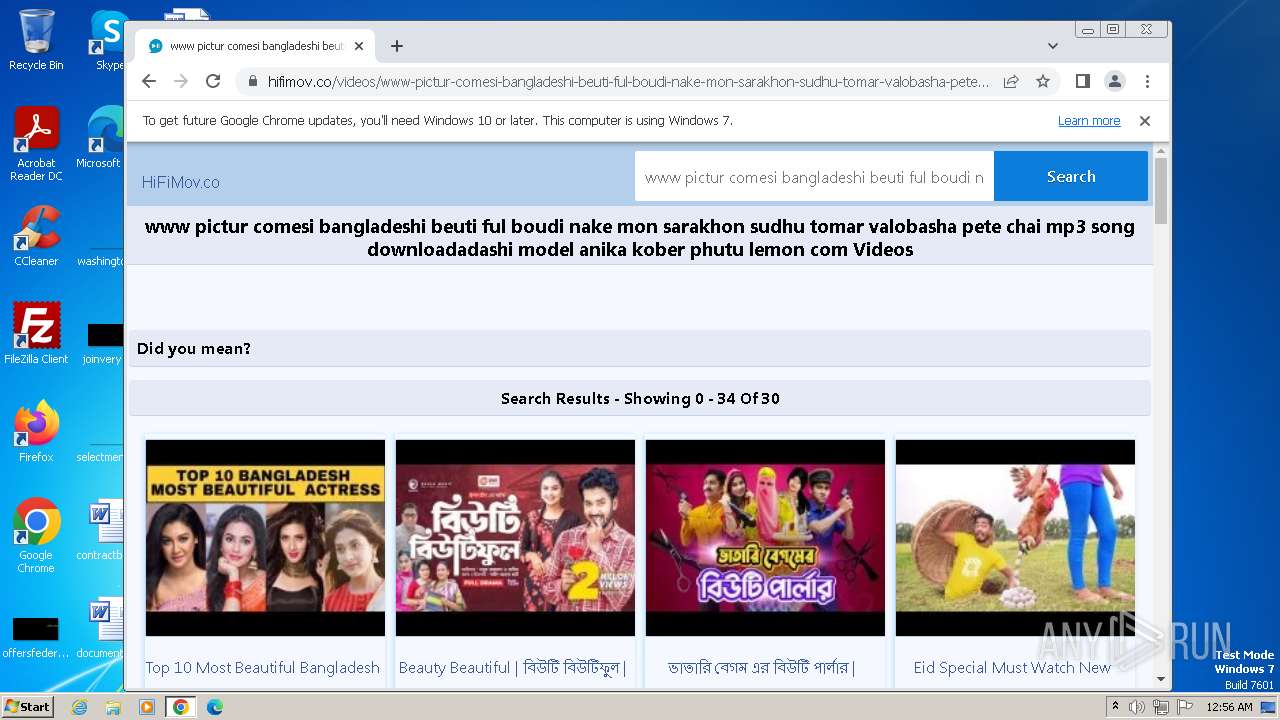Open the offersfeder desktop file
Image resolution: width=1280 pixels, height=720 pixels.
pos(36,634)
